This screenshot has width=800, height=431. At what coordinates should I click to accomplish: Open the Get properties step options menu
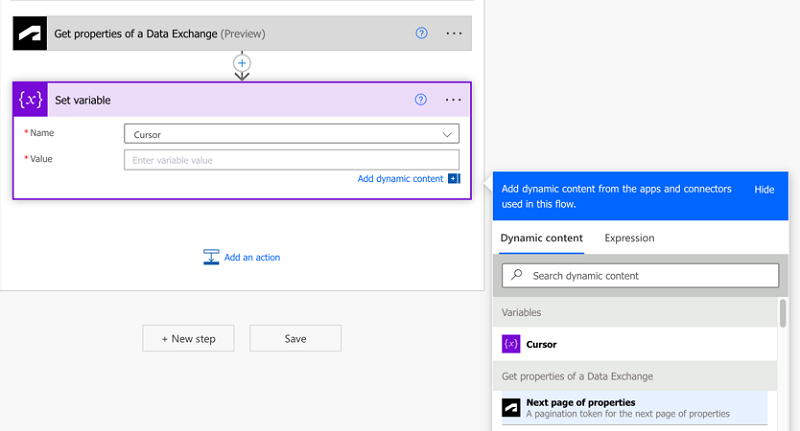coord(454,34)
